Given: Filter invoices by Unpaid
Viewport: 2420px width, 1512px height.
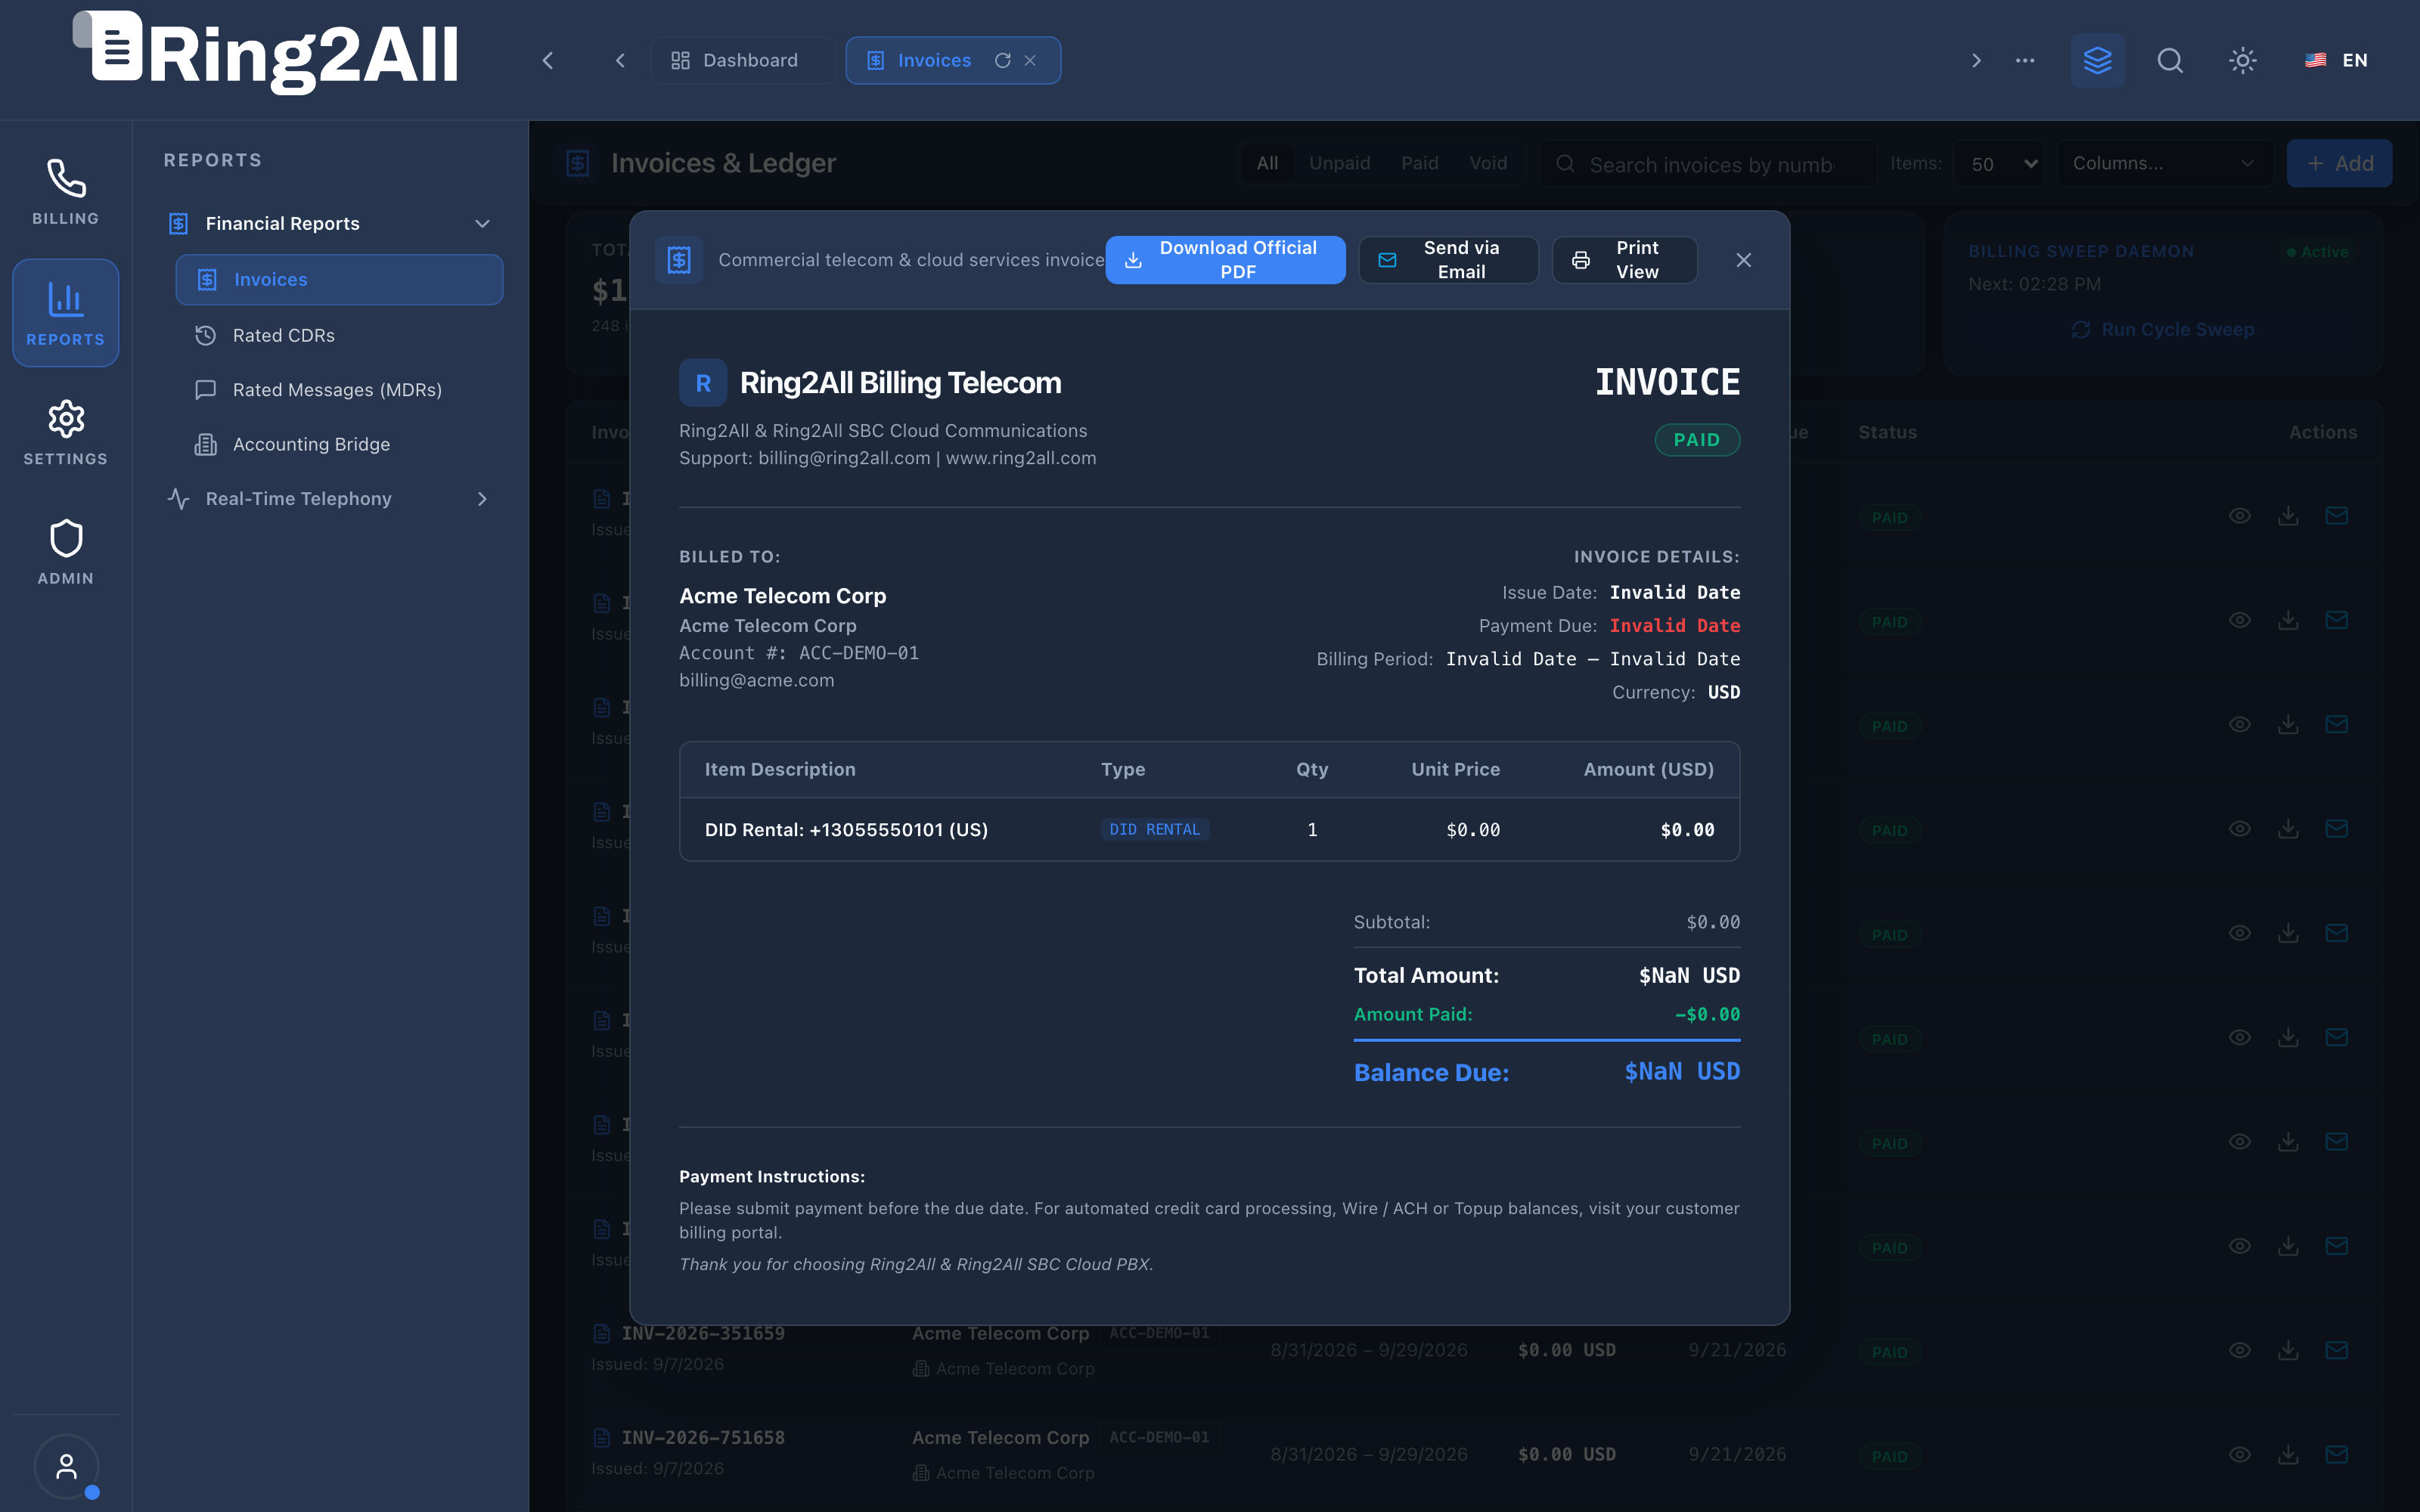Looking at the screenshot, I should 1339,163.
